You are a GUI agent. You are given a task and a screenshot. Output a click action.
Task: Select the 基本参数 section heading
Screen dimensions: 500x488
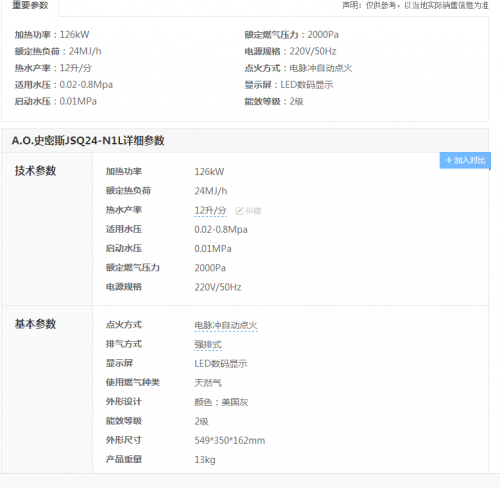pos(35,324)
